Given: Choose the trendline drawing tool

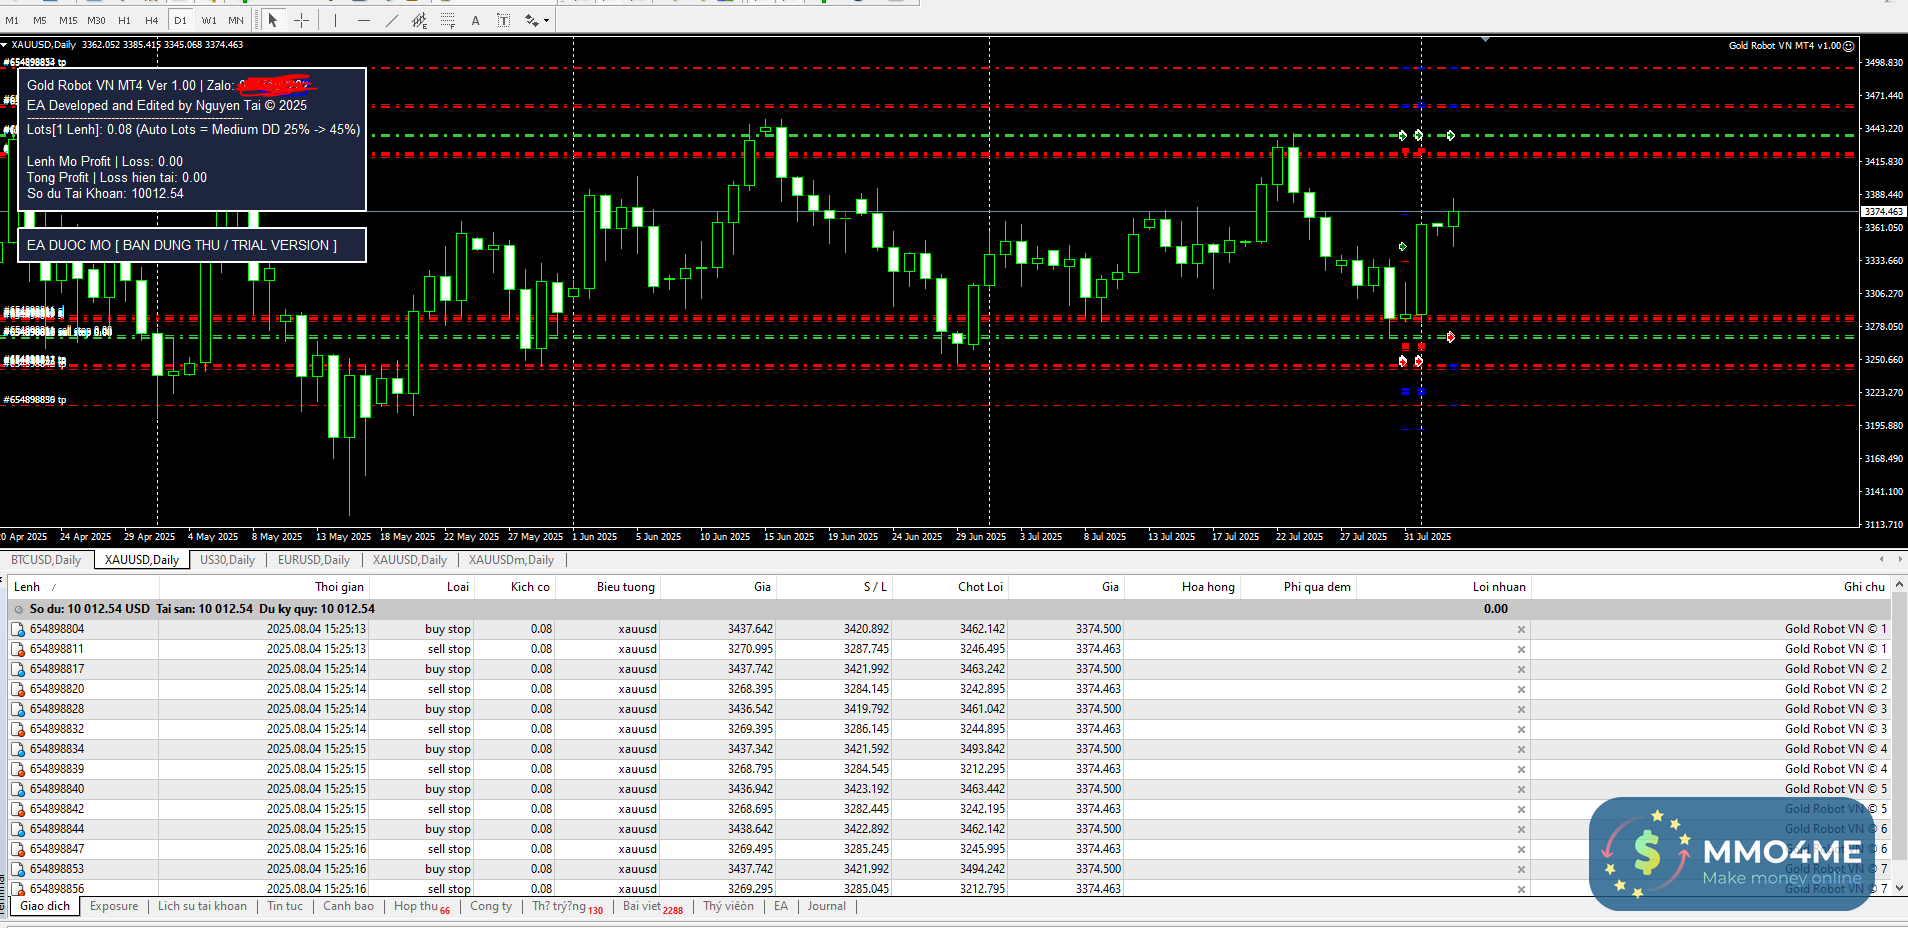Looking at the screenshot, I should click(x=391, y=20).
